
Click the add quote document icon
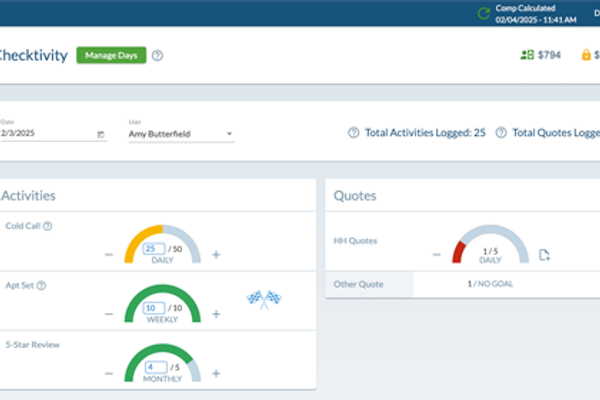click(544, 255)
